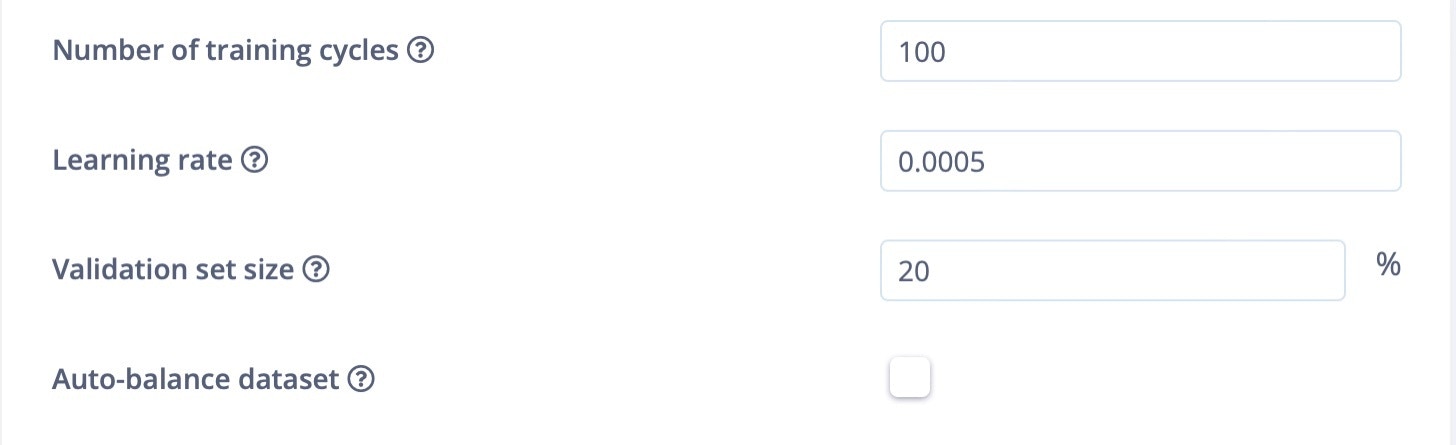Click the question mark after Learning rate
This screenshot has width=1456, height=445.
point(255,160)
